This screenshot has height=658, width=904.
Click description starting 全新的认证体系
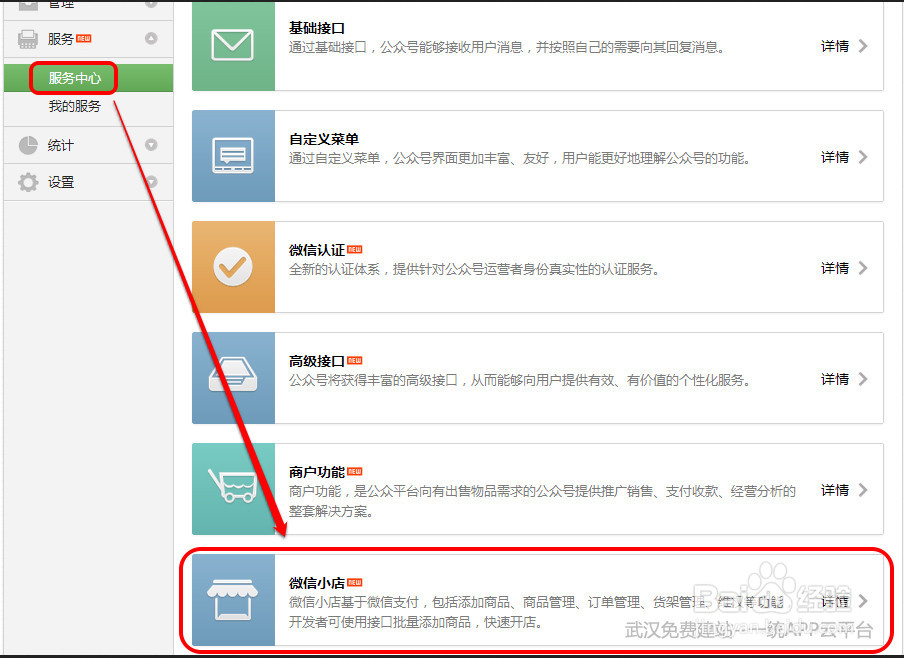(x=474, y=269)
